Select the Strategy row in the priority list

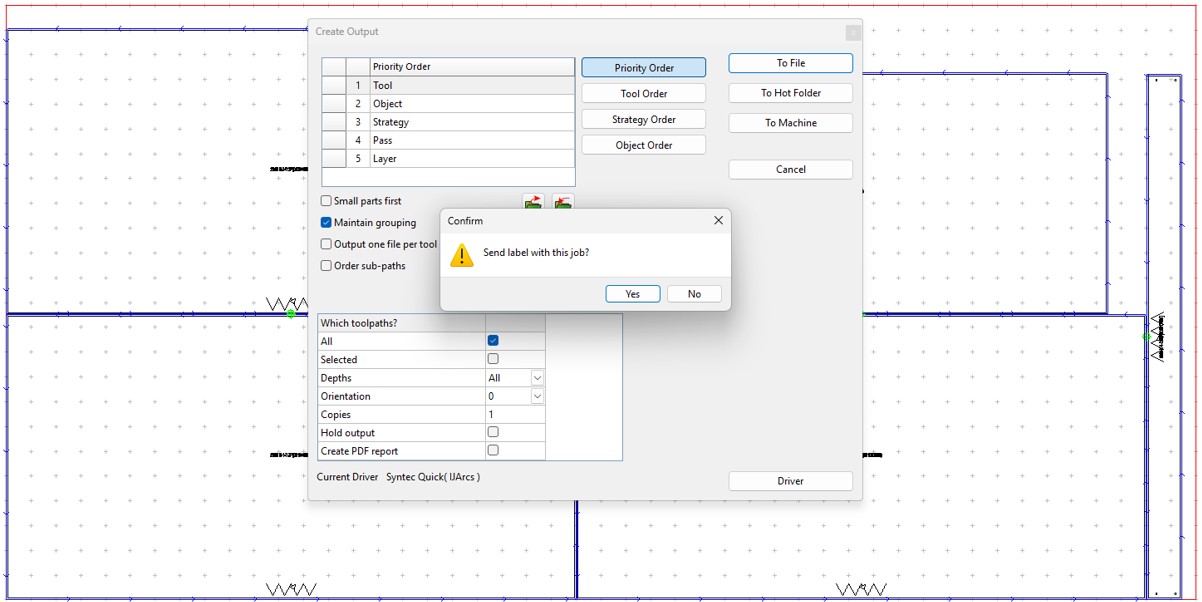pos(470,122)
